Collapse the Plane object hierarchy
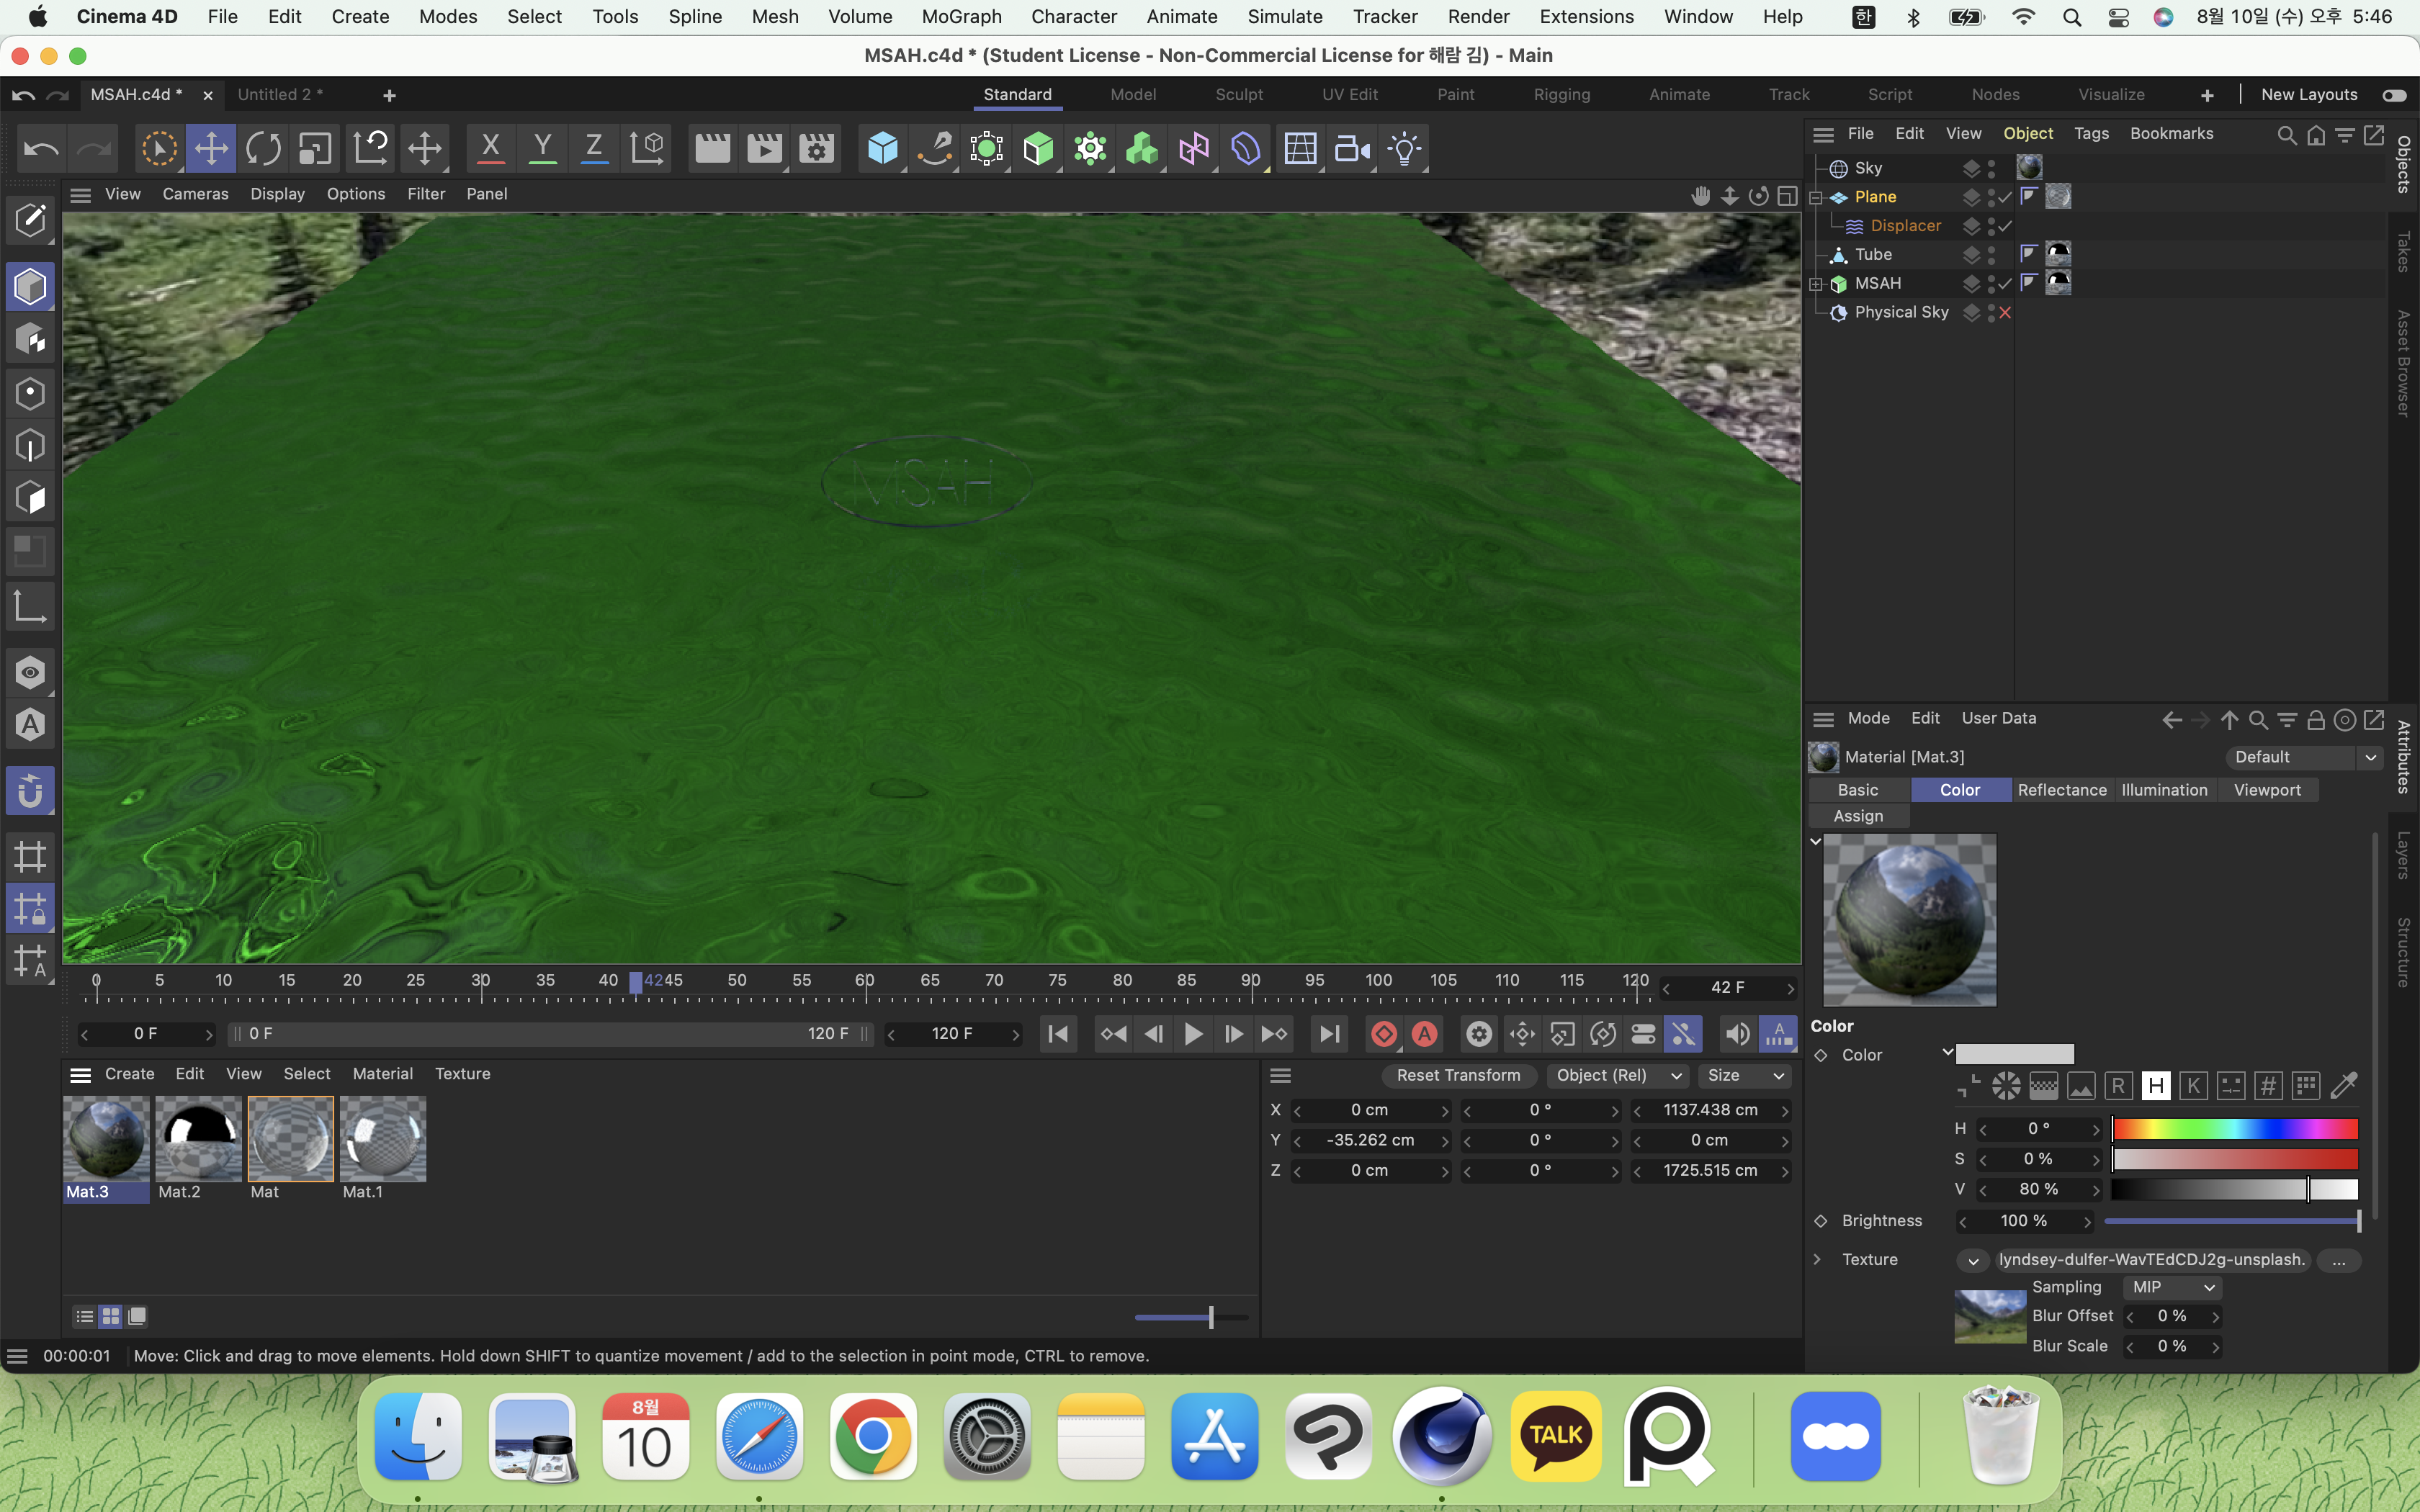The image size is (2420, 1512). pos(1816,197)
